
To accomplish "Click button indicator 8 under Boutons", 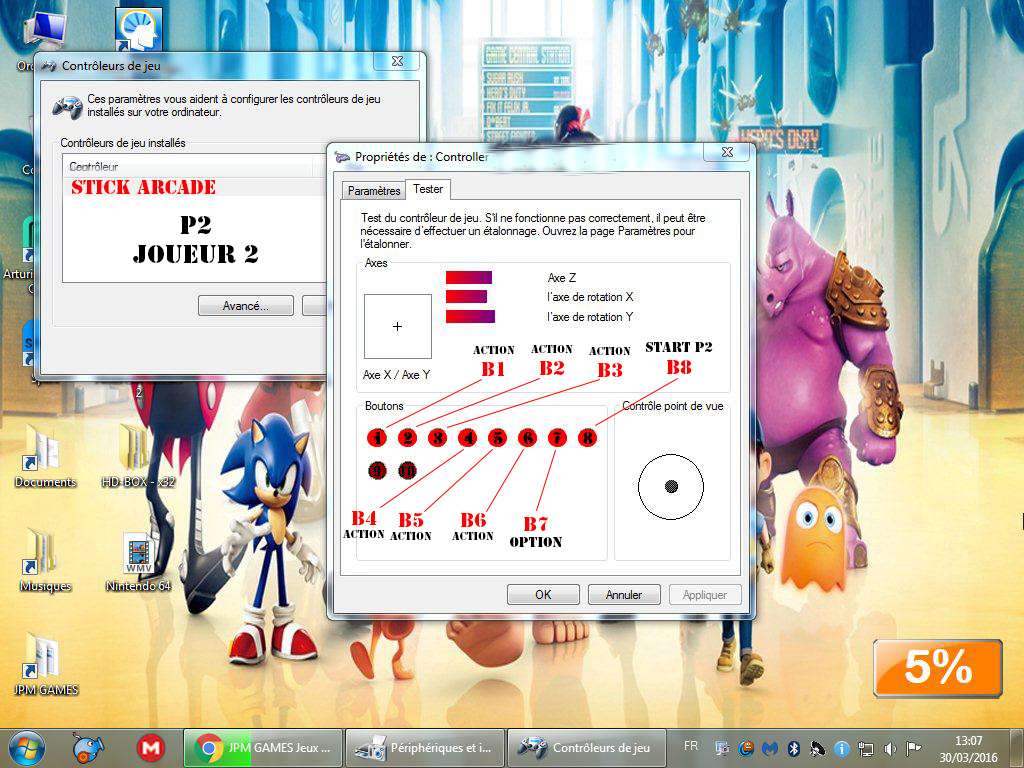I will (x=588, y=438).
